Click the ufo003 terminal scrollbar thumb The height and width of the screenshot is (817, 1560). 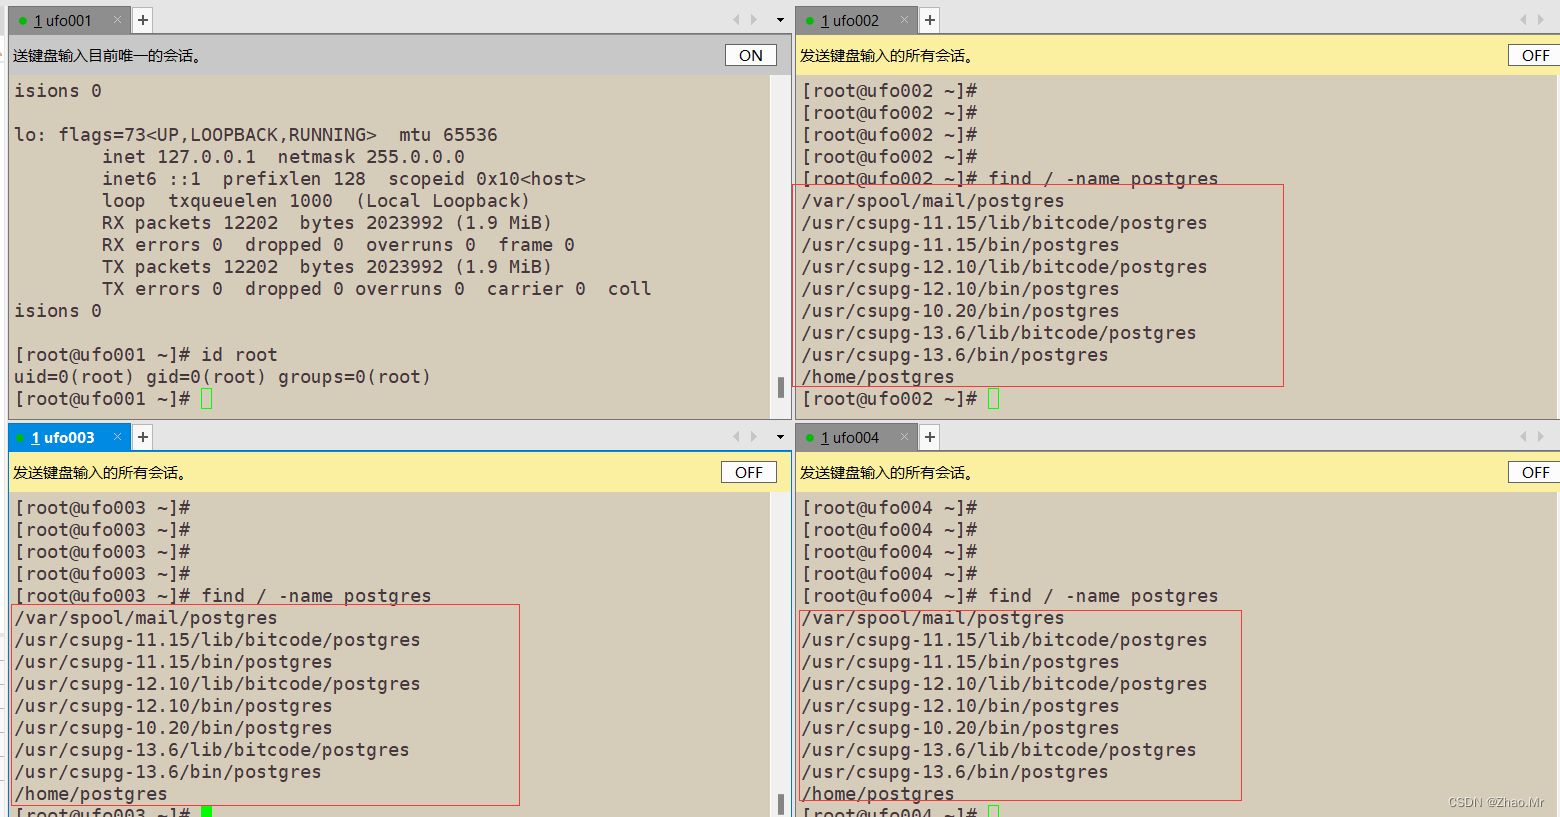click(x=781, y=804)
